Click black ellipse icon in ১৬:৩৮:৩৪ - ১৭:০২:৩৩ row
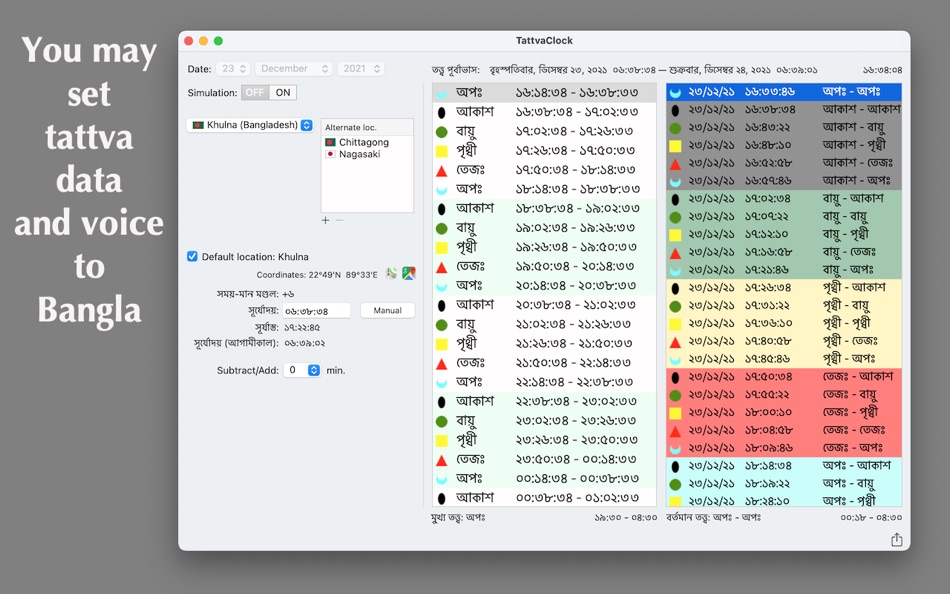The height and width of the screenshot is (594, 950). tap(442, 112)
